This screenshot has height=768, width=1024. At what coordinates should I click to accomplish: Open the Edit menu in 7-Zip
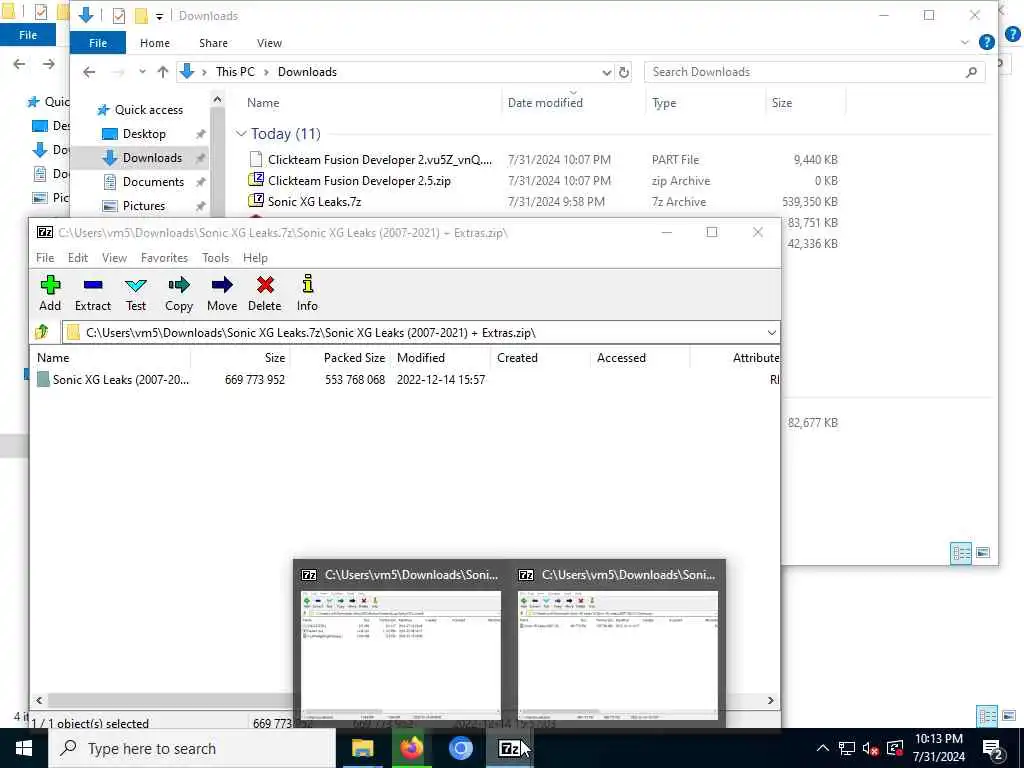click(x=78, y=258)
